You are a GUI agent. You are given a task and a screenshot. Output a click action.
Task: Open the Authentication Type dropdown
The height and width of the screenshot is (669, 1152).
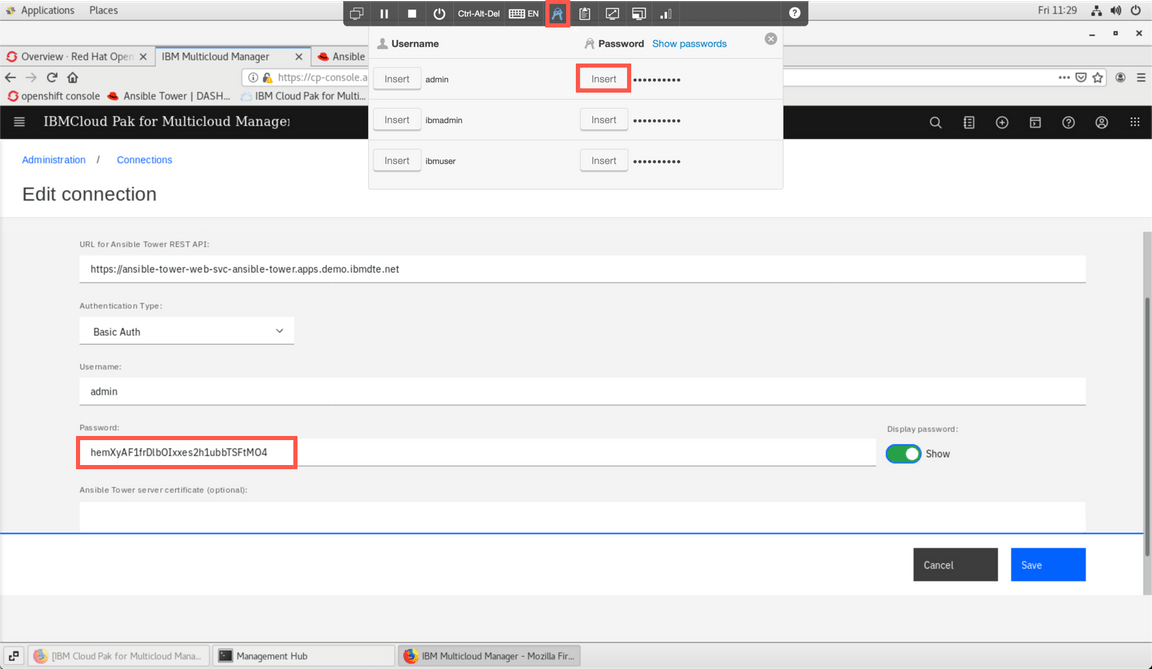coord(187,331)
